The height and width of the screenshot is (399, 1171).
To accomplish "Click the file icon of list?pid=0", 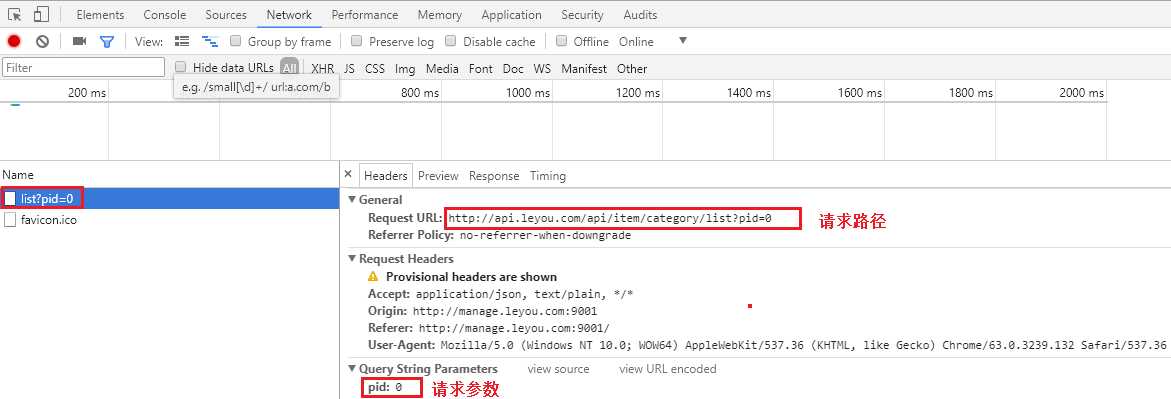I will pyautogui.click(x=10, y=198).
